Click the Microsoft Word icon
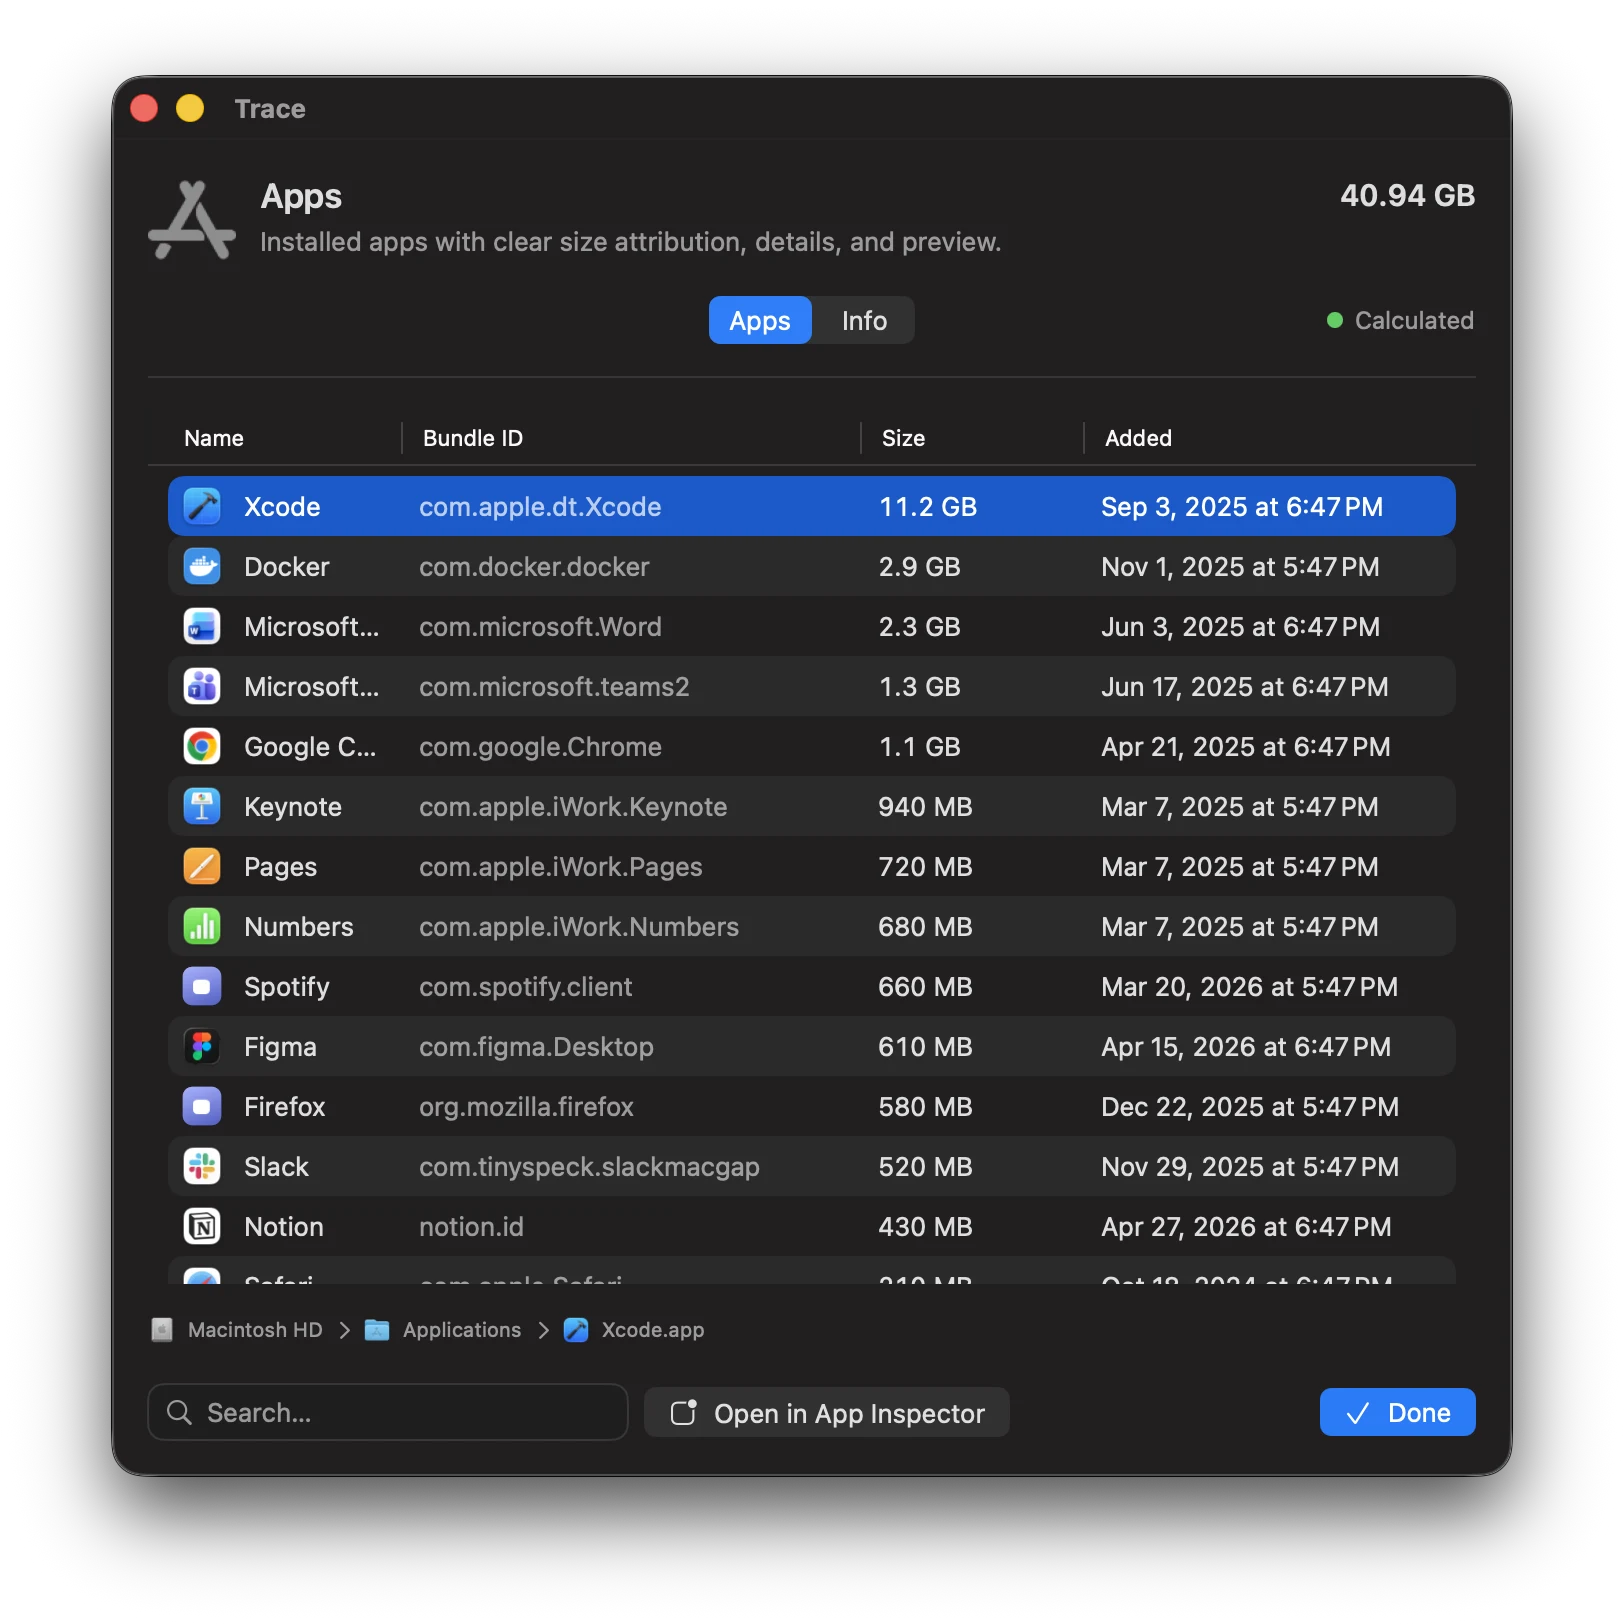 202,627
